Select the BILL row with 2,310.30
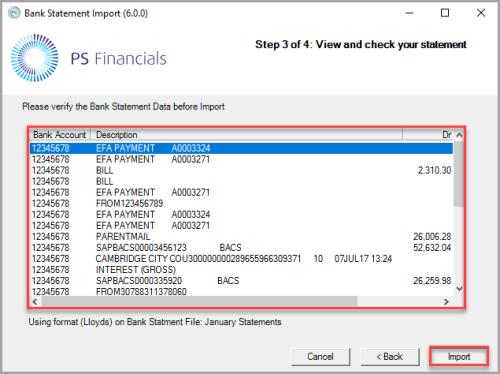This screenshot has width=500, height=374. coord(241,170)
